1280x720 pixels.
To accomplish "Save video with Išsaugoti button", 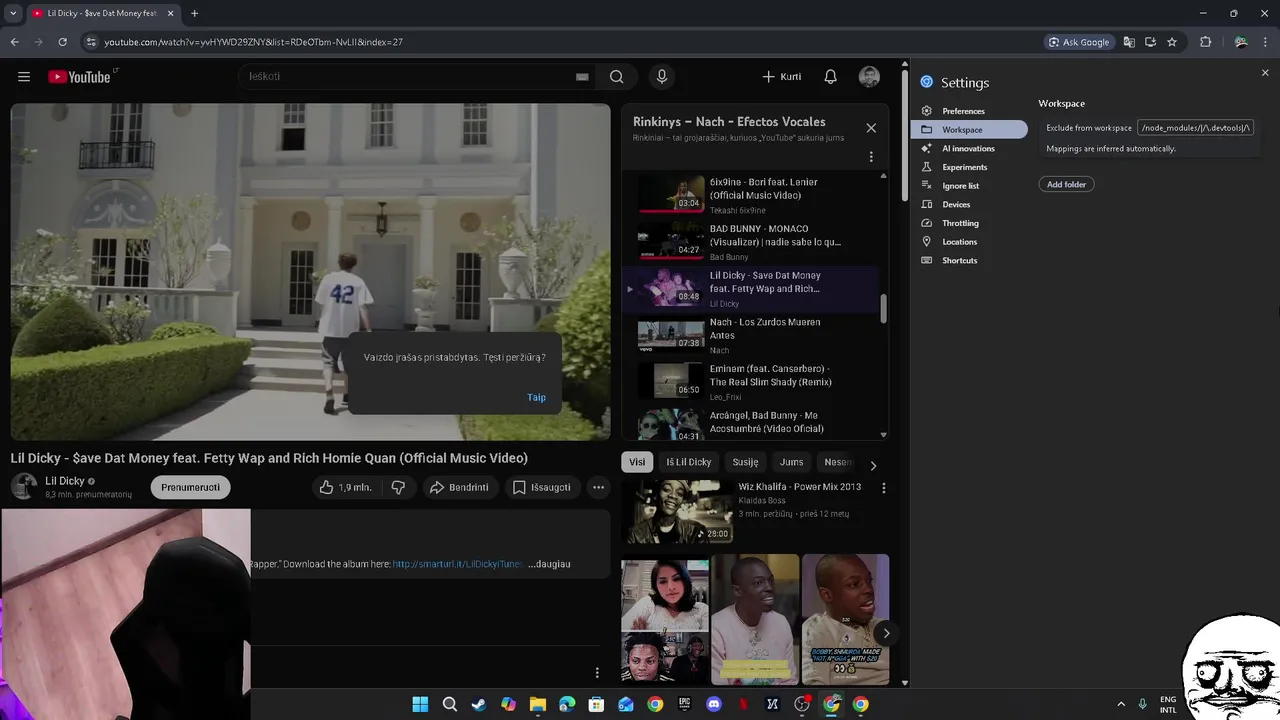I will coord(541,487).
